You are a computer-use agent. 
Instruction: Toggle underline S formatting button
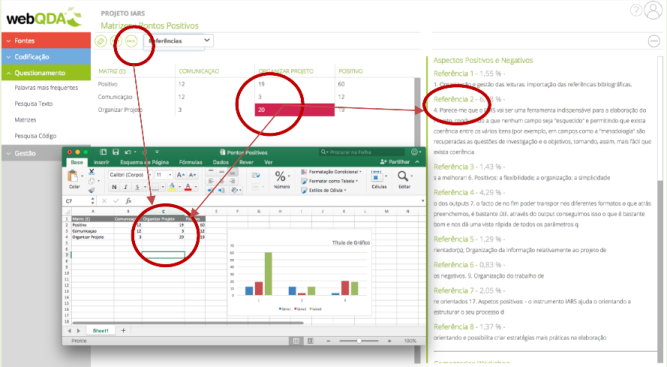137,187
